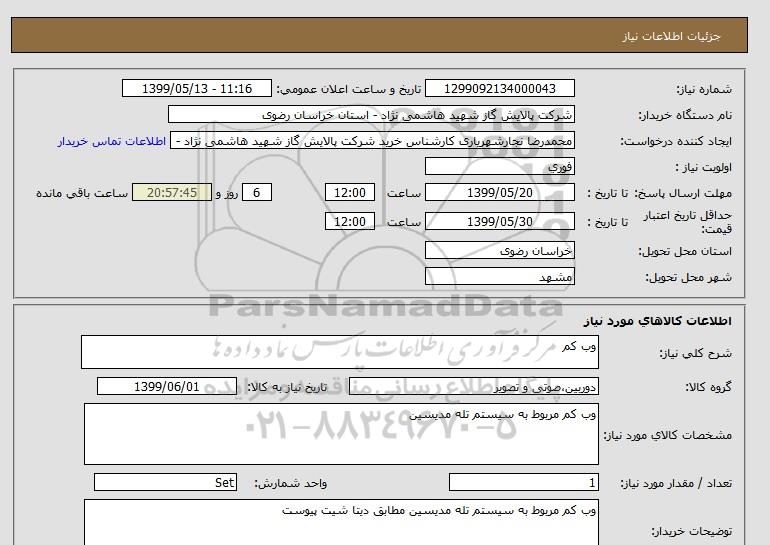Click the label اولویت نیاز
This screenshot has height=545, width=770.
tap(704, 167)
